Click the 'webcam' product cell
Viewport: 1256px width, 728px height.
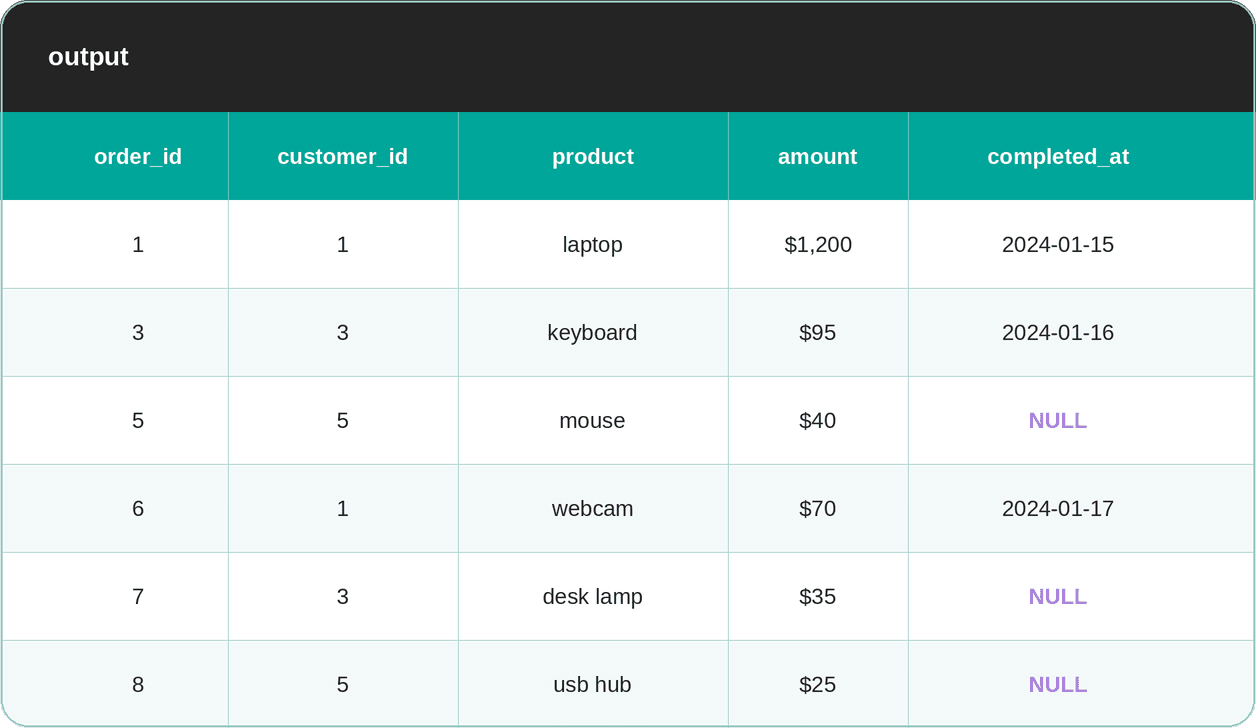pos(593,508)
